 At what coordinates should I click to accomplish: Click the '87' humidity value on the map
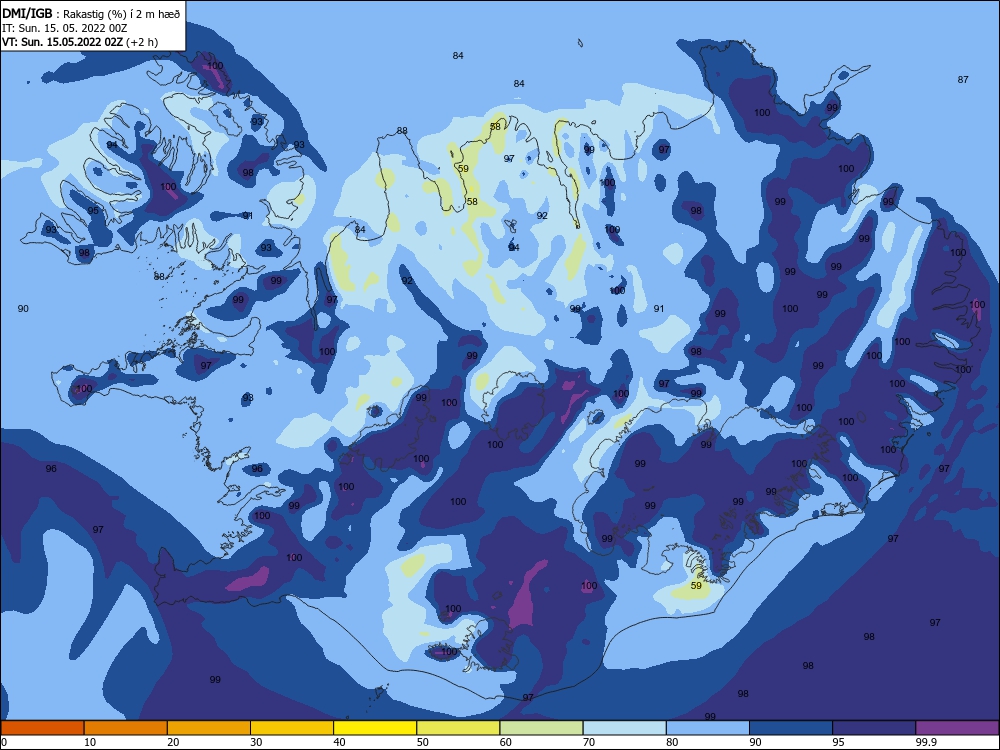pyautogui.click(x=963, y=80)
